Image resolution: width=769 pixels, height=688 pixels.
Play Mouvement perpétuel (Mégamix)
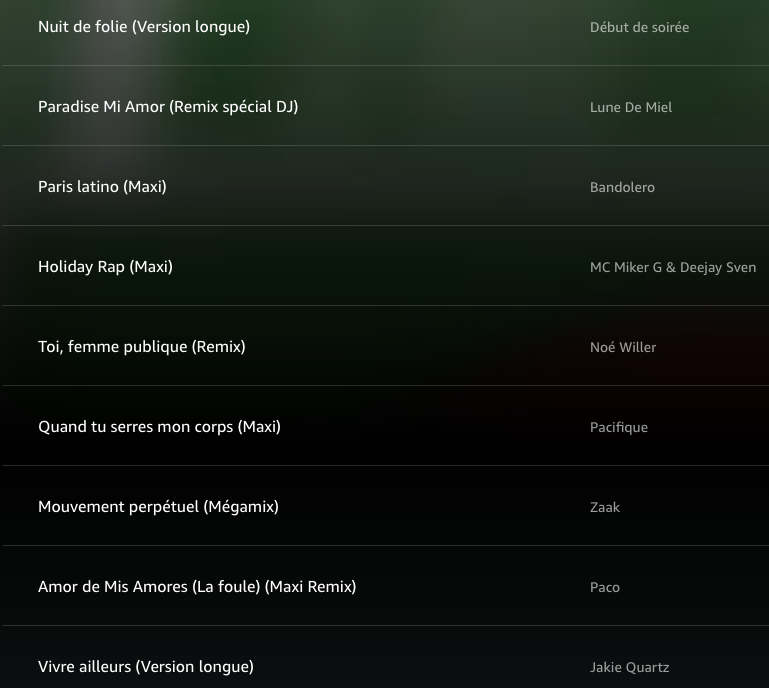click(158, 507)
